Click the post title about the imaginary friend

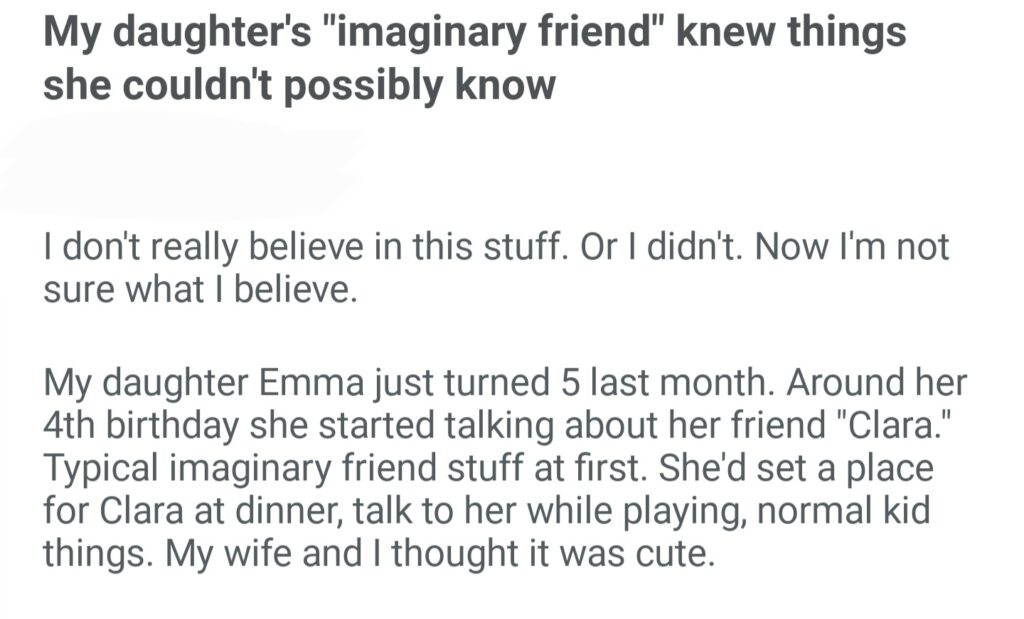click(x=474, y=58)
